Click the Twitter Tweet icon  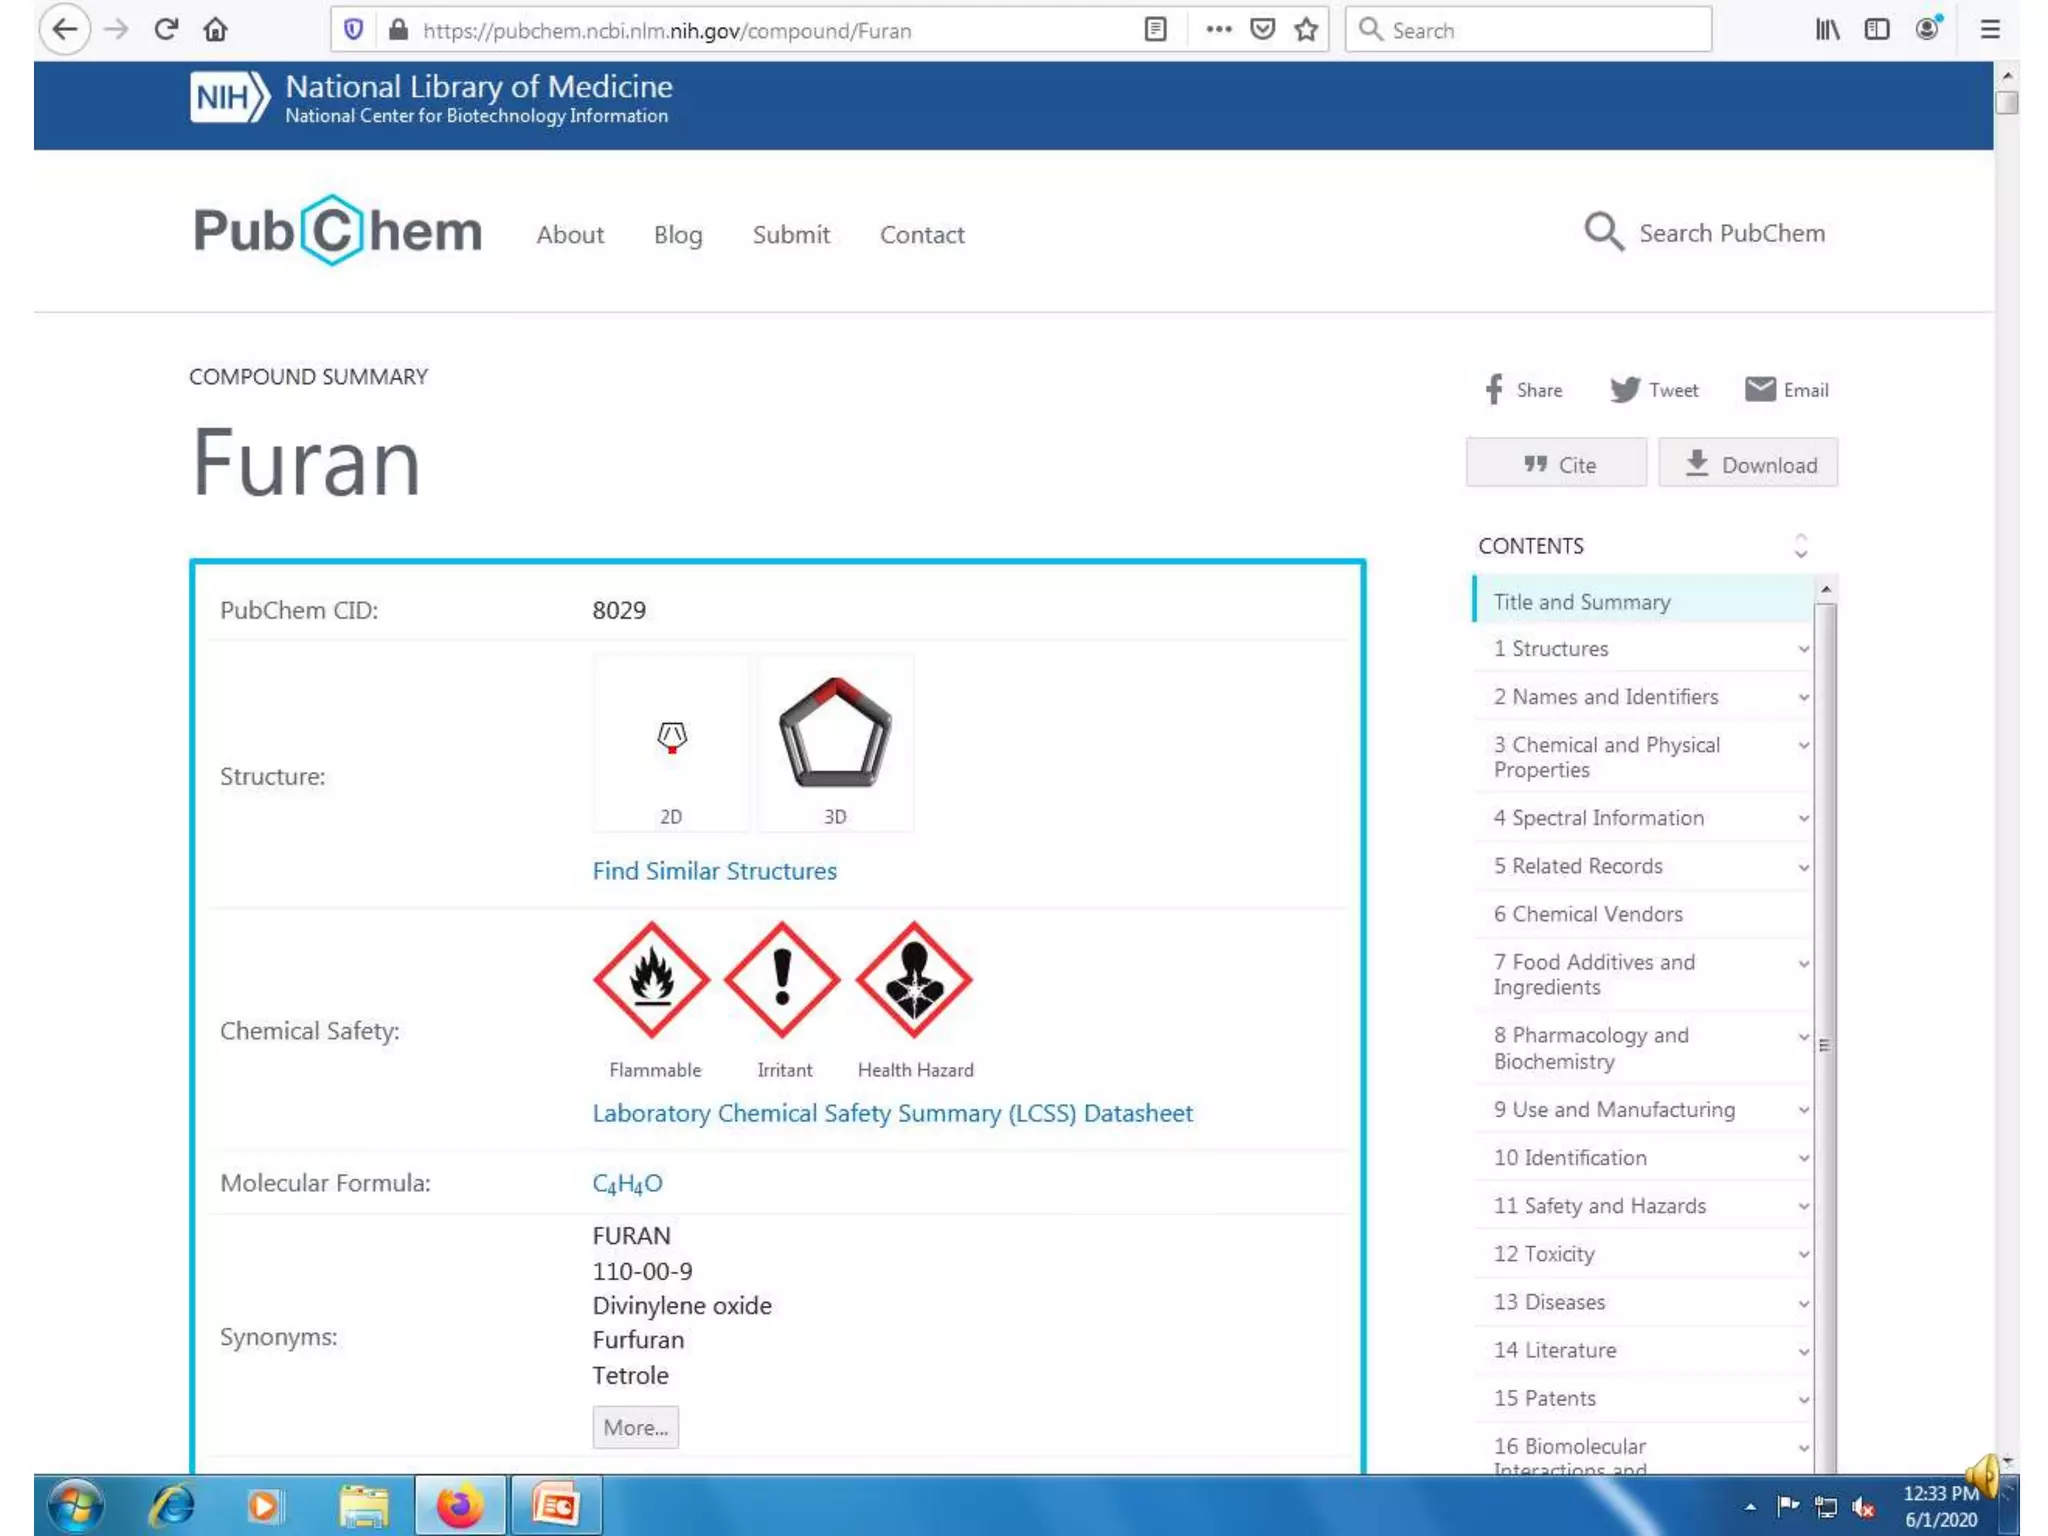pyautogui.click(x=1625, y=390)
